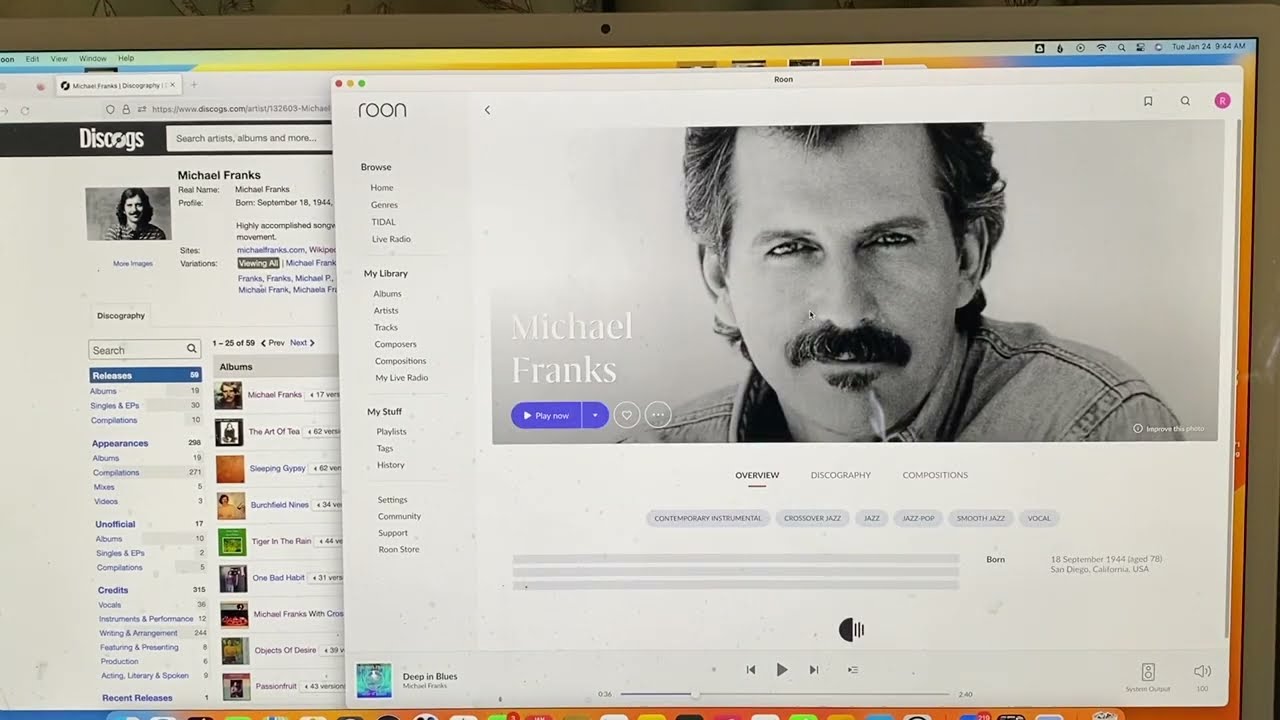Favorite Michael Franks with heart icon
The width and height of the screenshot is (1280, 720).
pos(627,415)
